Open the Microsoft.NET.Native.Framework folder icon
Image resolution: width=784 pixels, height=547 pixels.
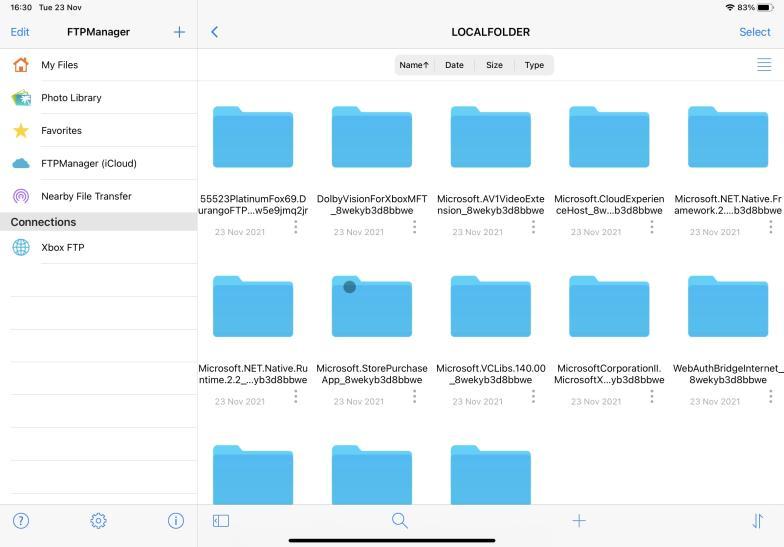(x=728, y=136)
